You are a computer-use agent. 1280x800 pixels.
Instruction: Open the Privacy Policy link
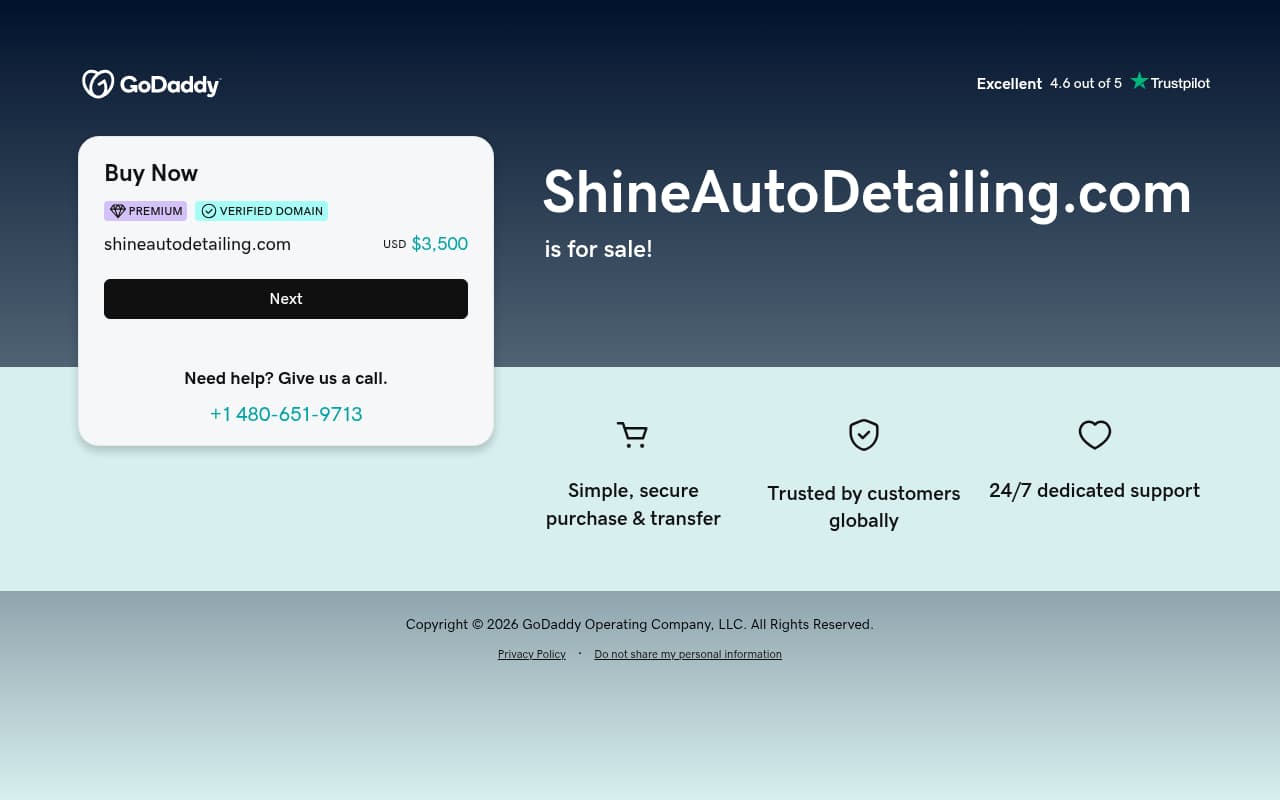pos(531,654)
